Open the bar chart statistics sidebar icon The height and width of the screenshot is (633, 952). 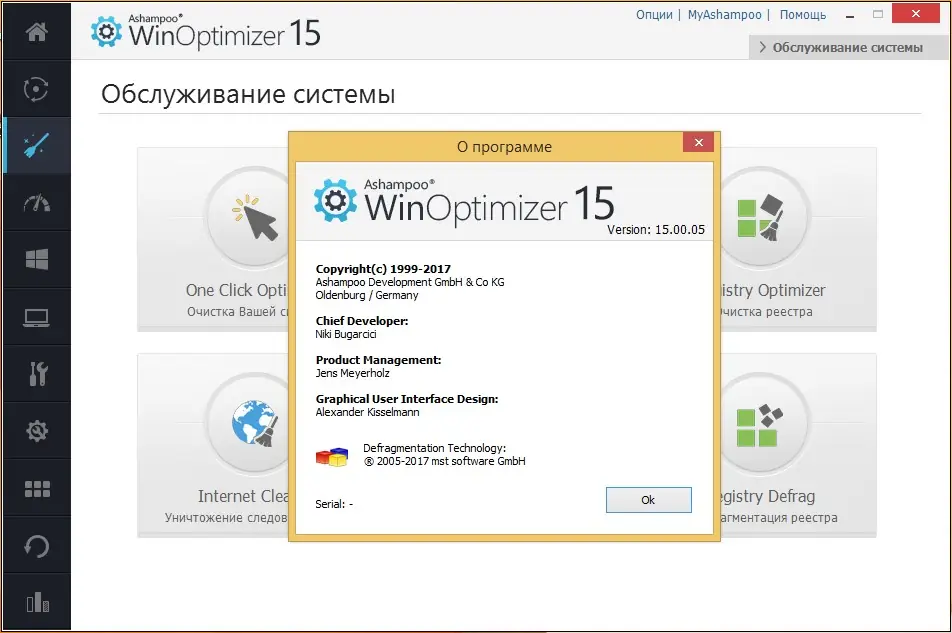(38, 602)
